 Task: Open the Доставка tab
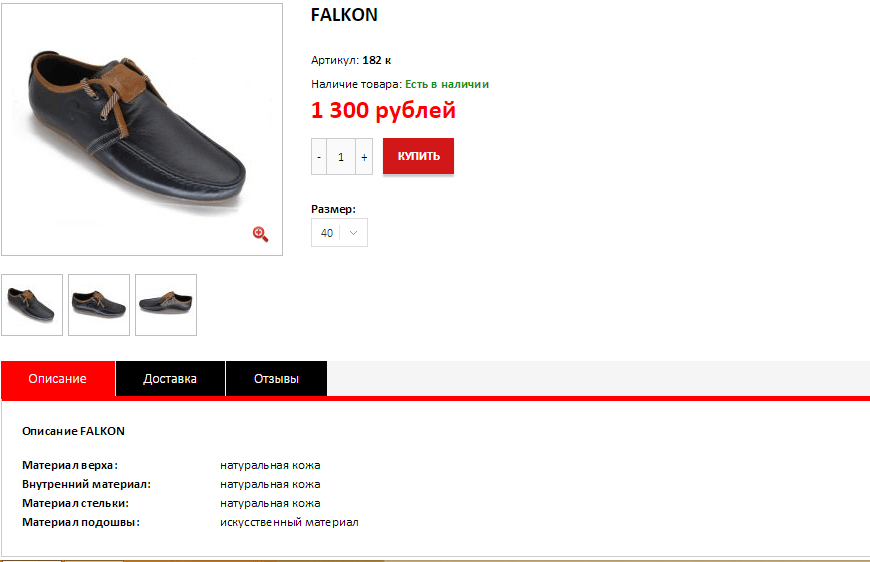[x=170, y=378]
